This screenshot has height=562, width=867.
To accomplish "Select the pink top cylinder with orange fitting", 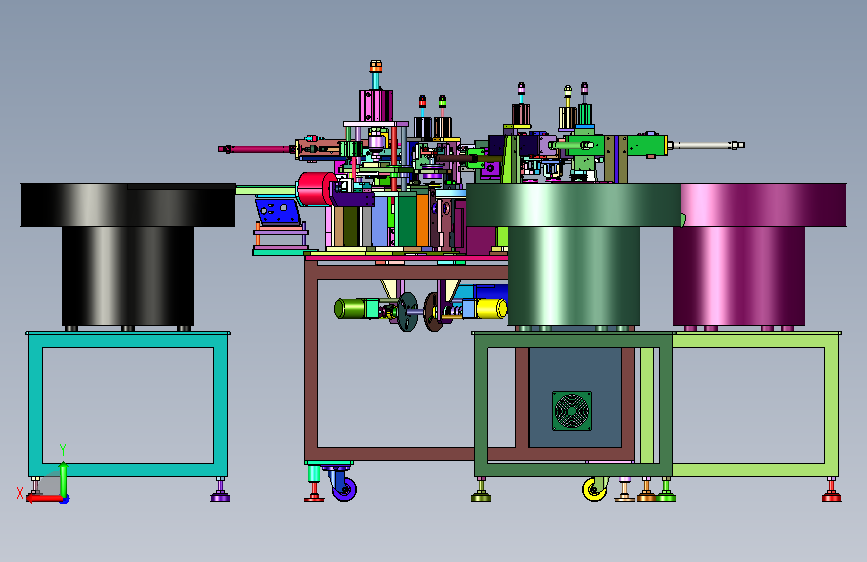I will pyautogui.click(x=376, y=106).
